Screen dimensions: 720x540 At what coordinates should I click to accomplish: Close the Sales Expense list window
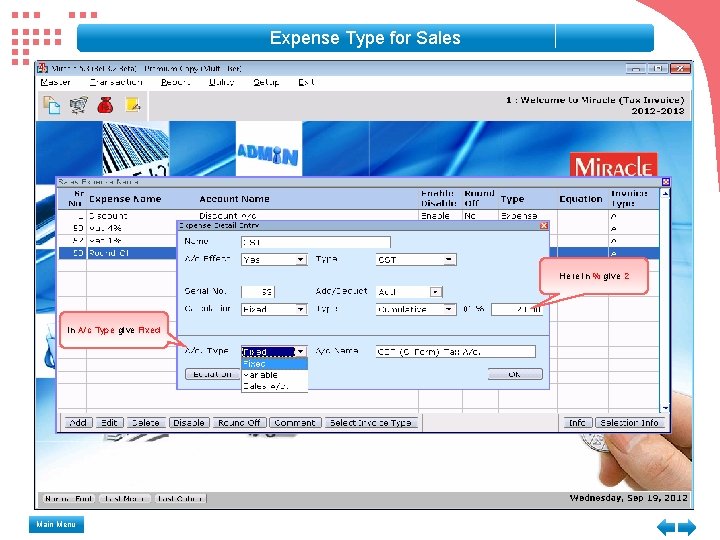pos(665,182)
